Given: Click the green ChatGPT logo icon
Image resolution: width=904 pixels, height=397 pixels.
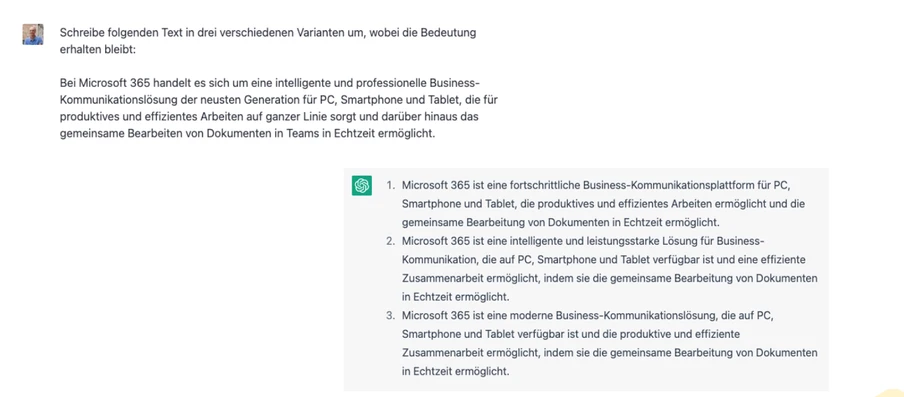Looking at the screenshot, I should tap(361, 186).
